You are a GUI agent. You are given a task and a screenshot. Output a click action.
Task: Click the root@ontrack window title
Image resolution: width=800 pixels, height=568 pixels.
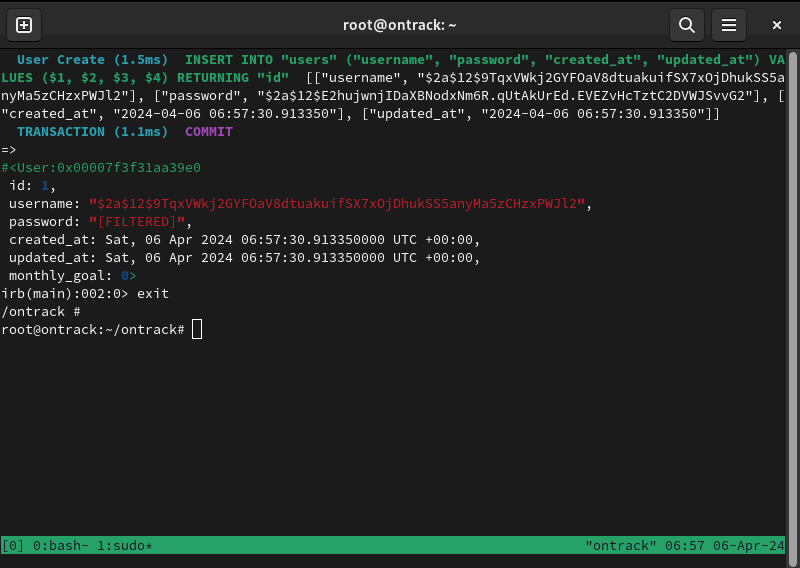399,25
